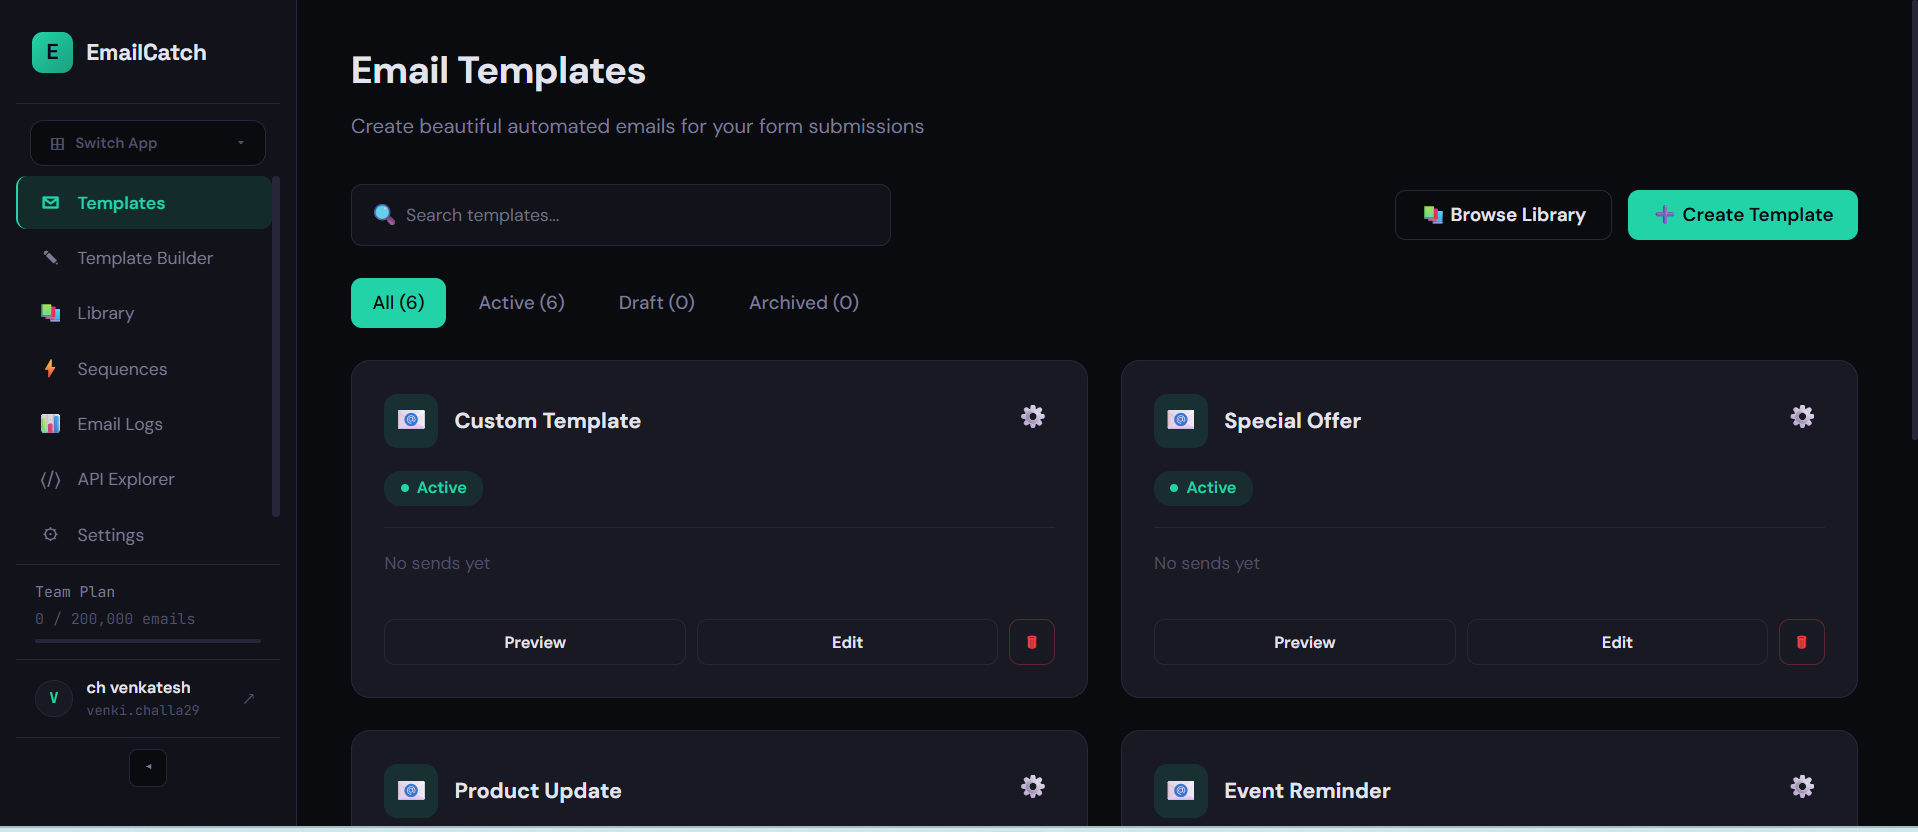
Task: Collapse the sidebar with arrow button
Action: point(148,768)
